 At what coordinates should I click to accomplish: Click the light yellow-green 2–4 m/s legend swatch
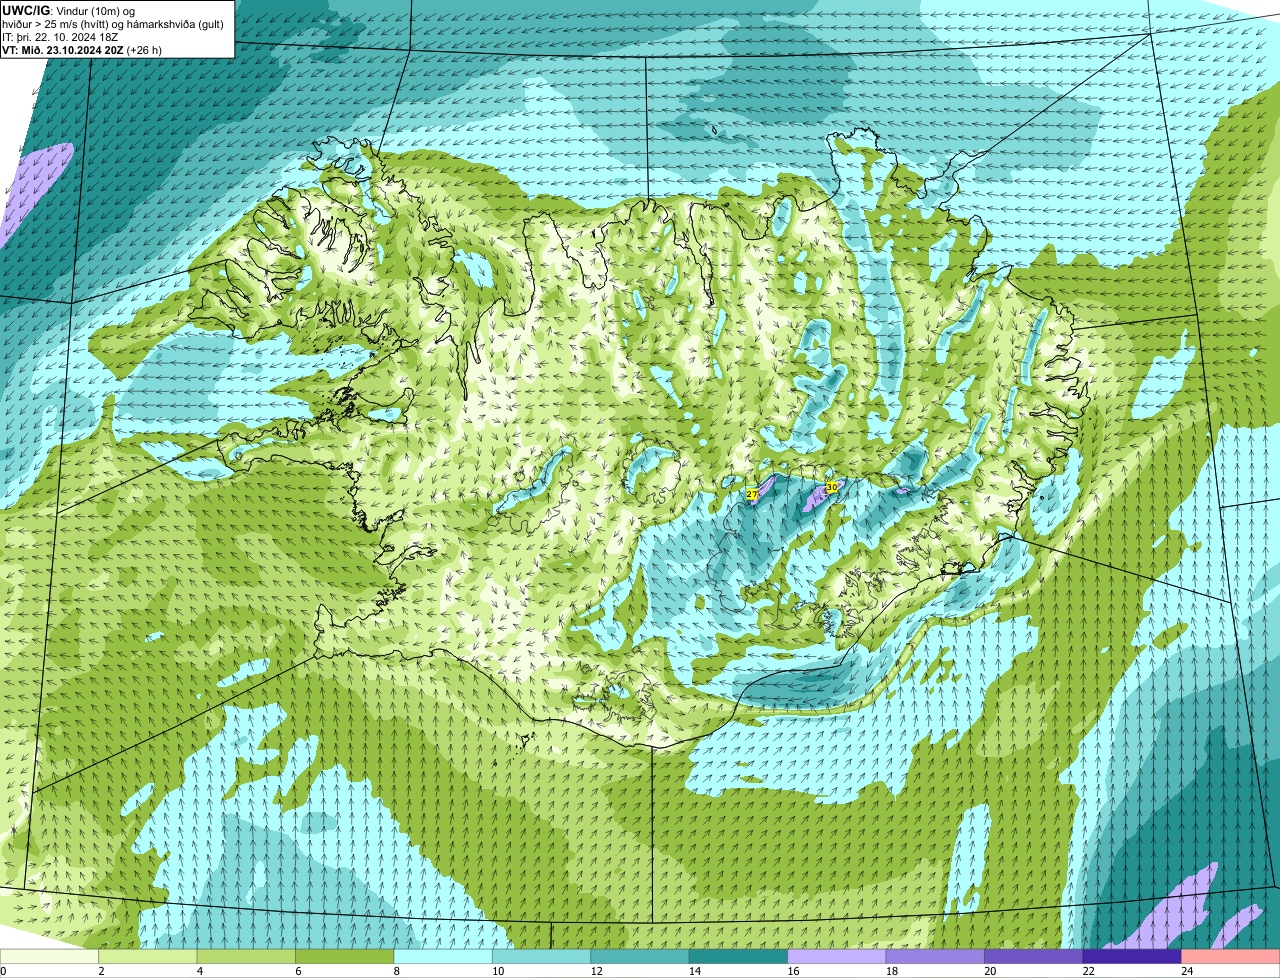tap(149, 956)
